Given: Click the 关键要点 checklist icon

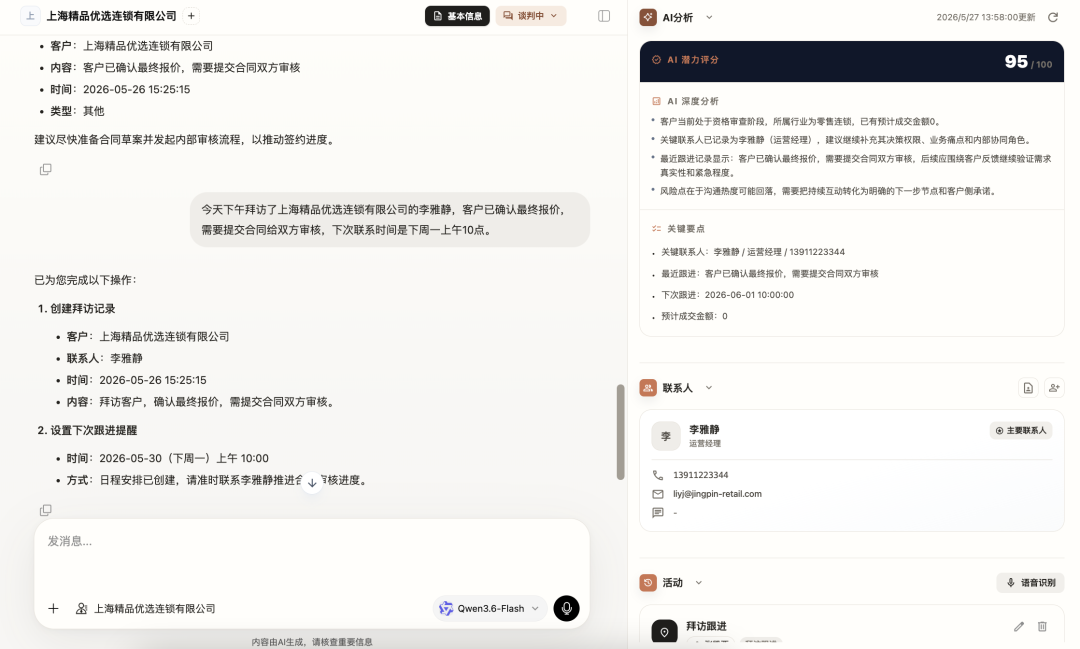Looking at the screenshot, I should click(656, 229).
